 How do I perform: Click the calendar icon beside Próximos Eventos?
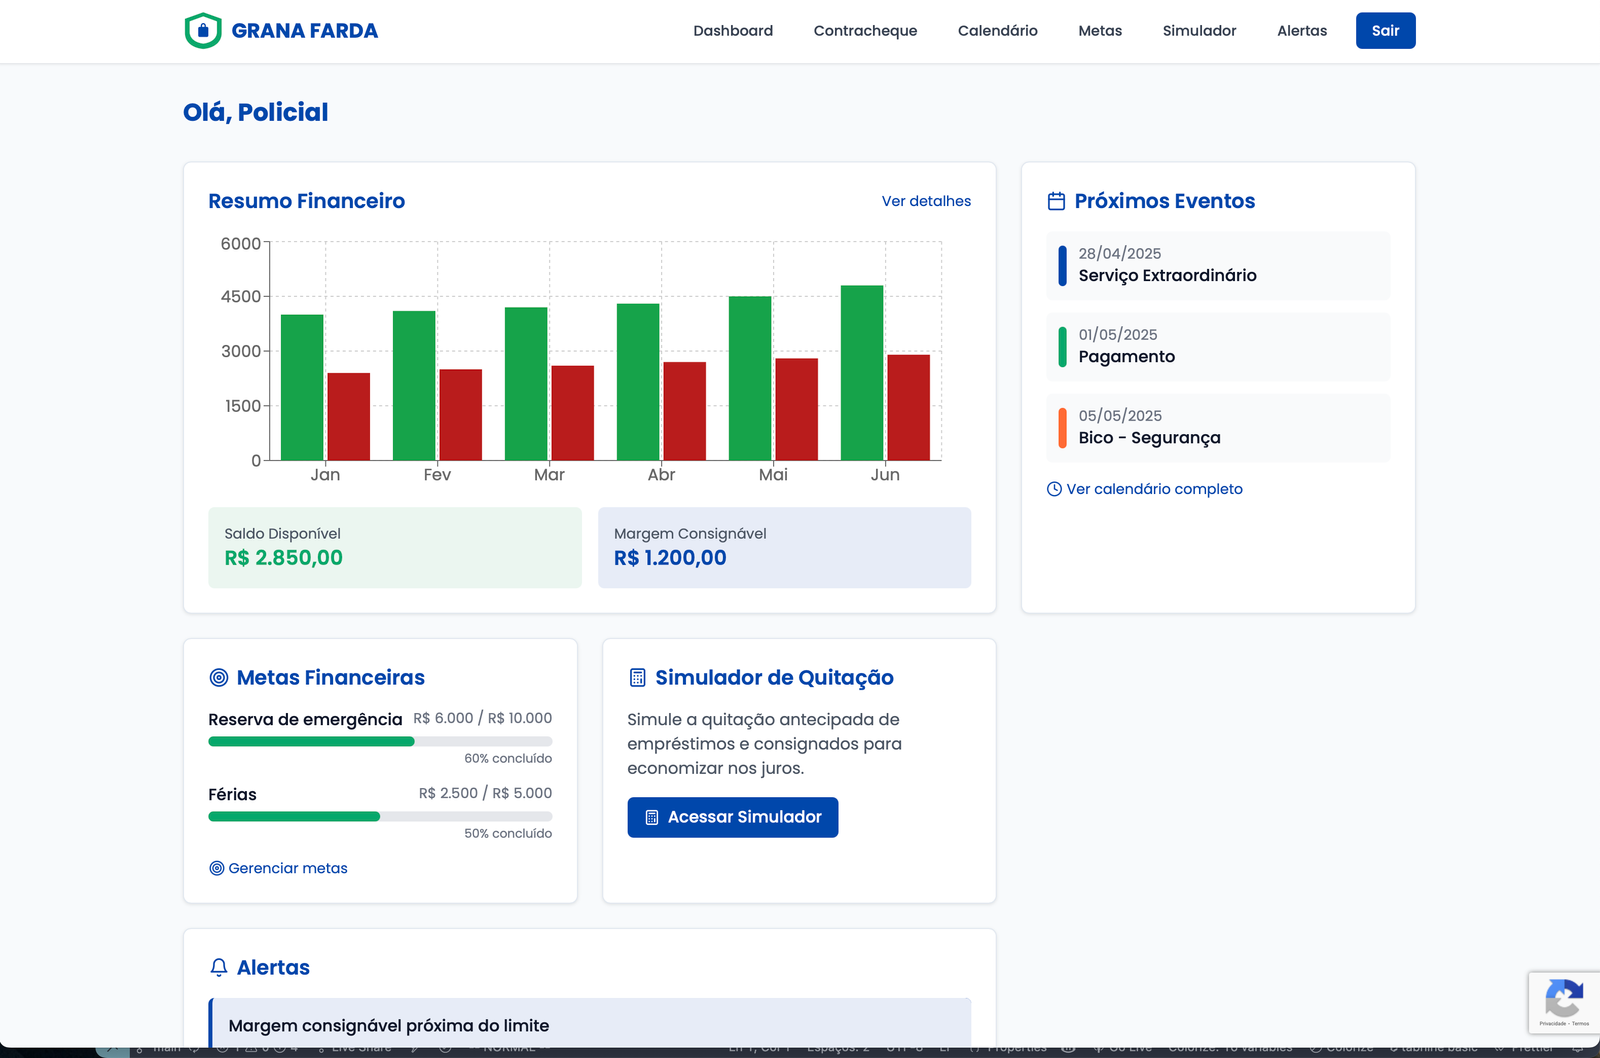(1055, 200)
